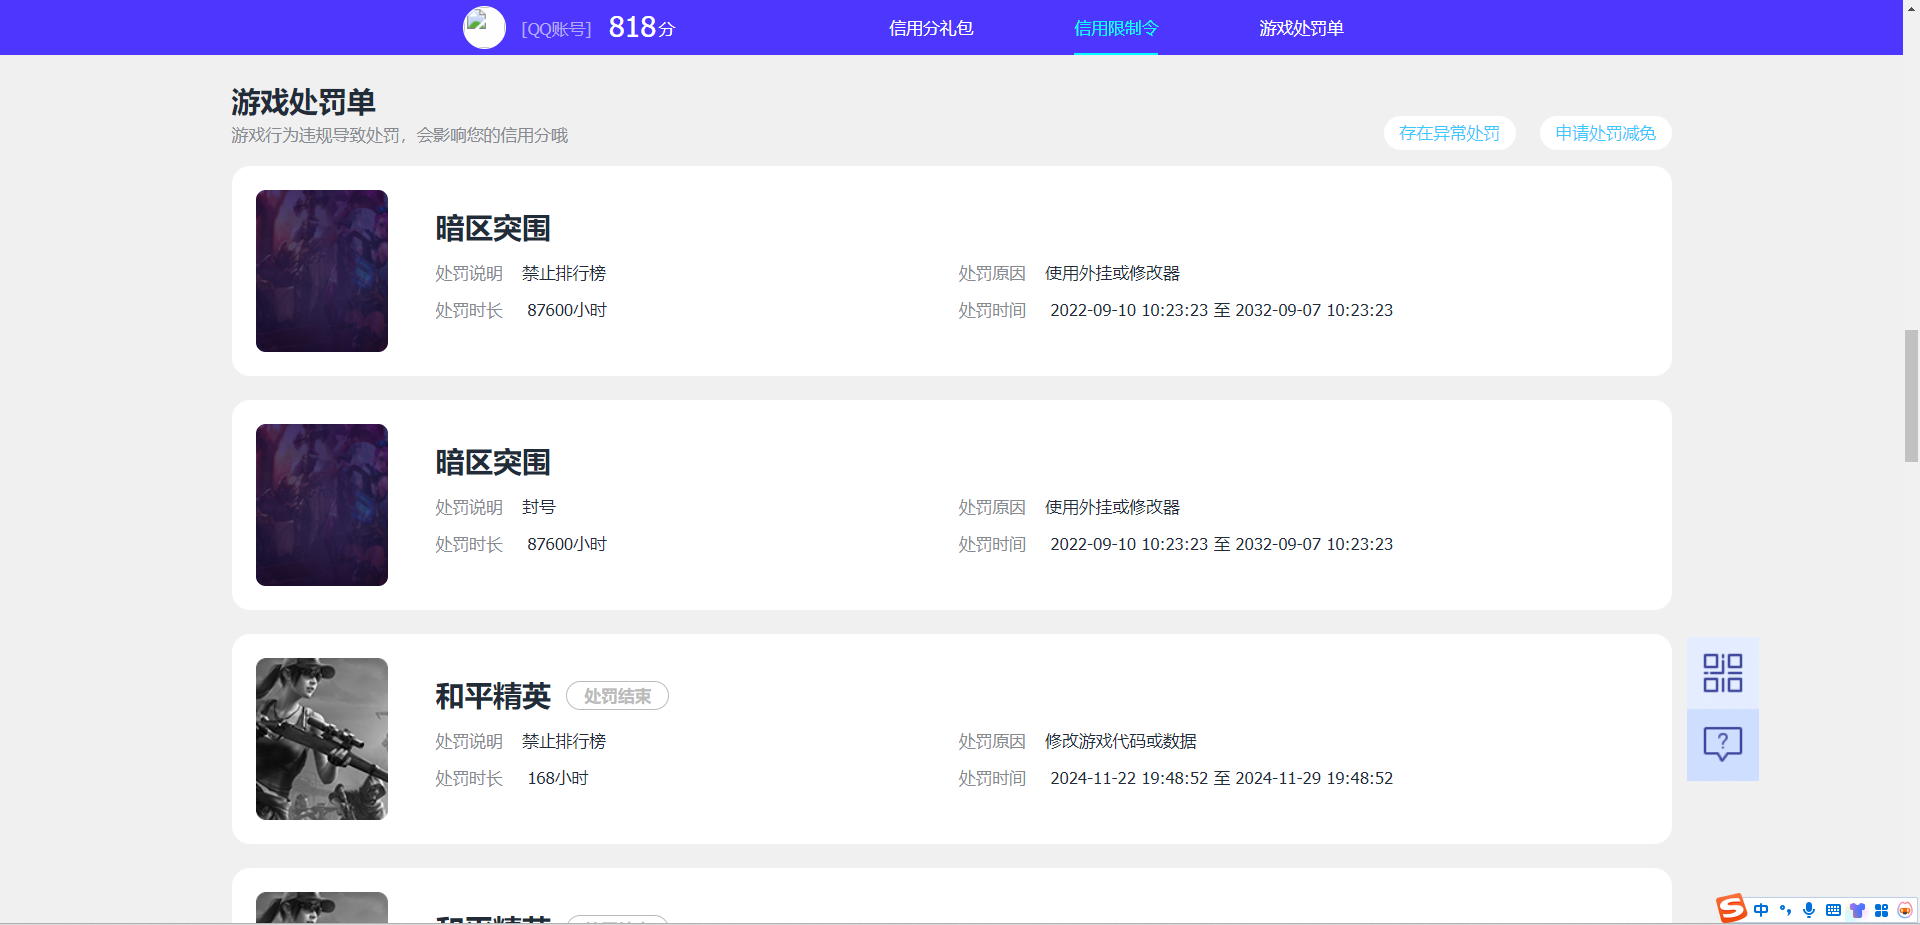
Task: Open the help question-mark floating button
Action: (1722, 744)
